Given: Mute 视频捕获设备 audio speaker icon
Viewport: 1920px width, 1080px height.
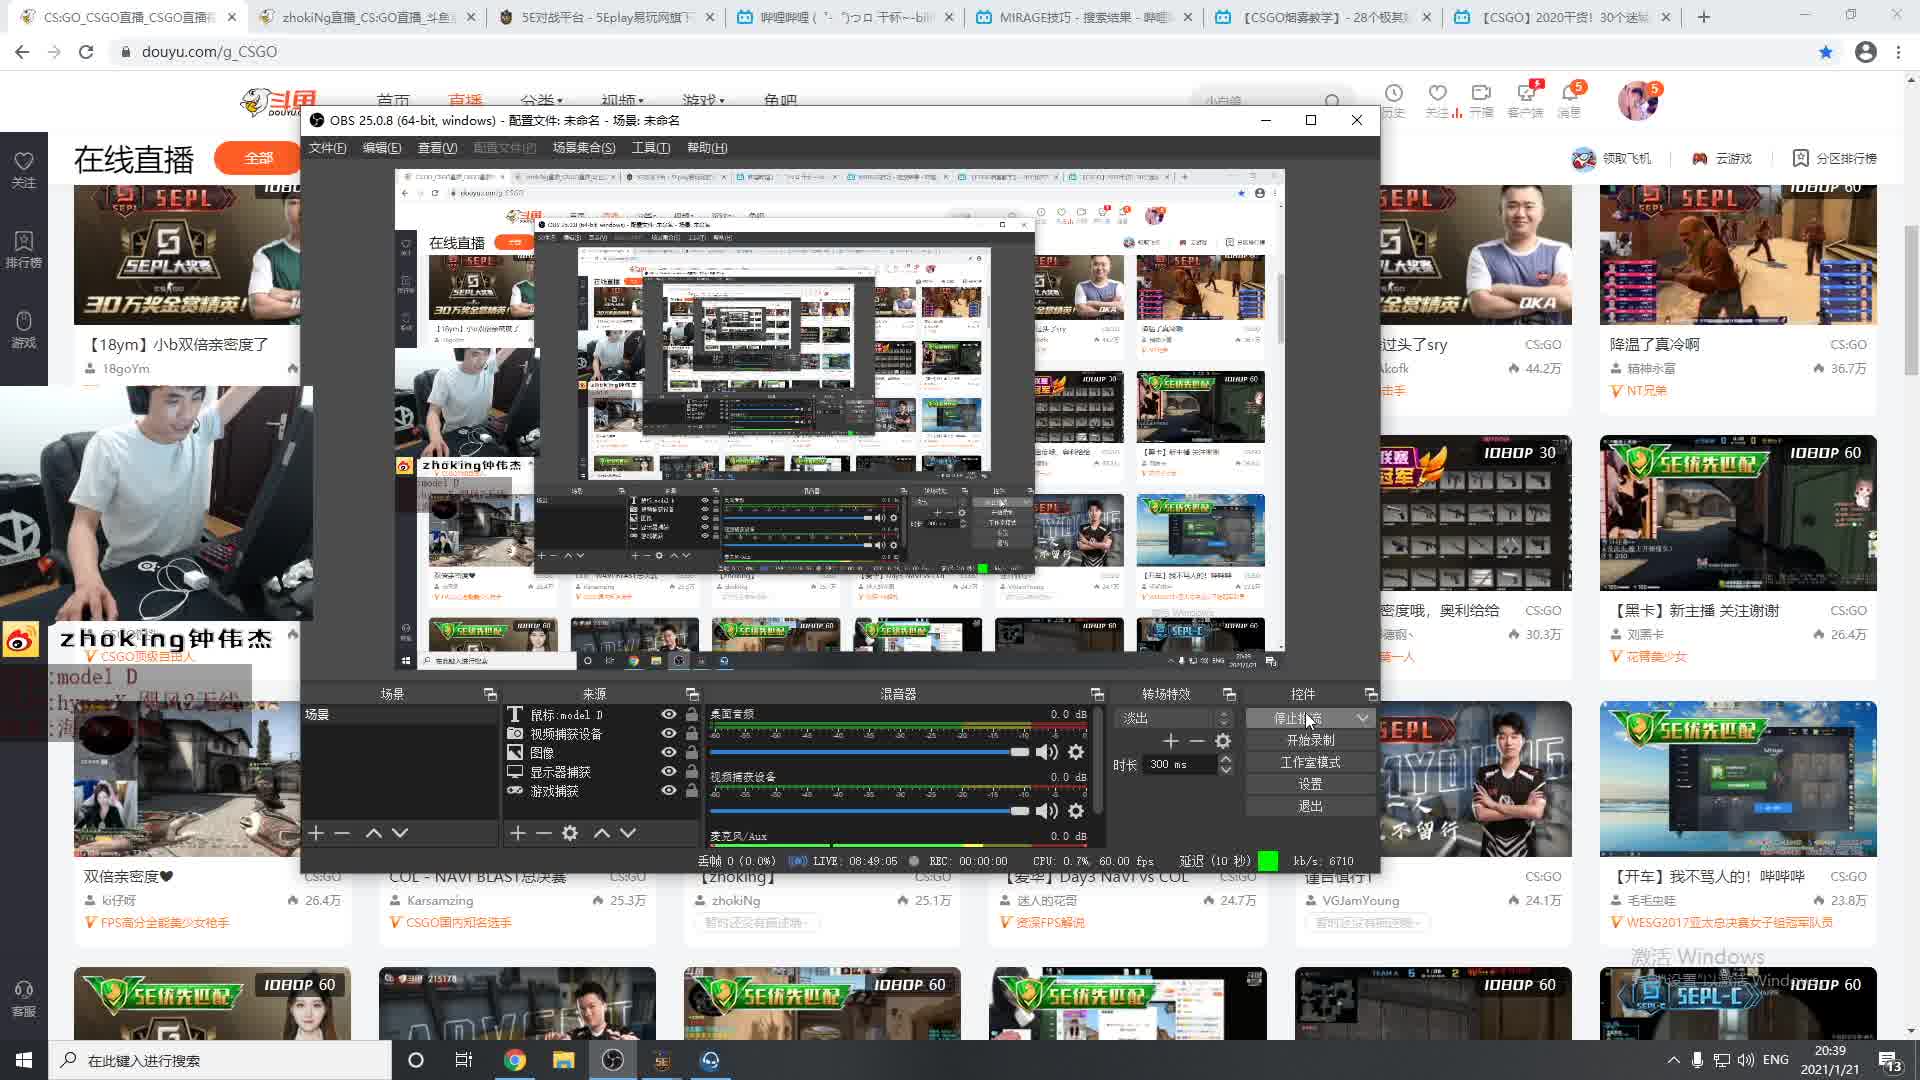Looking at the screenshot, I should (x=1046, y=811).
